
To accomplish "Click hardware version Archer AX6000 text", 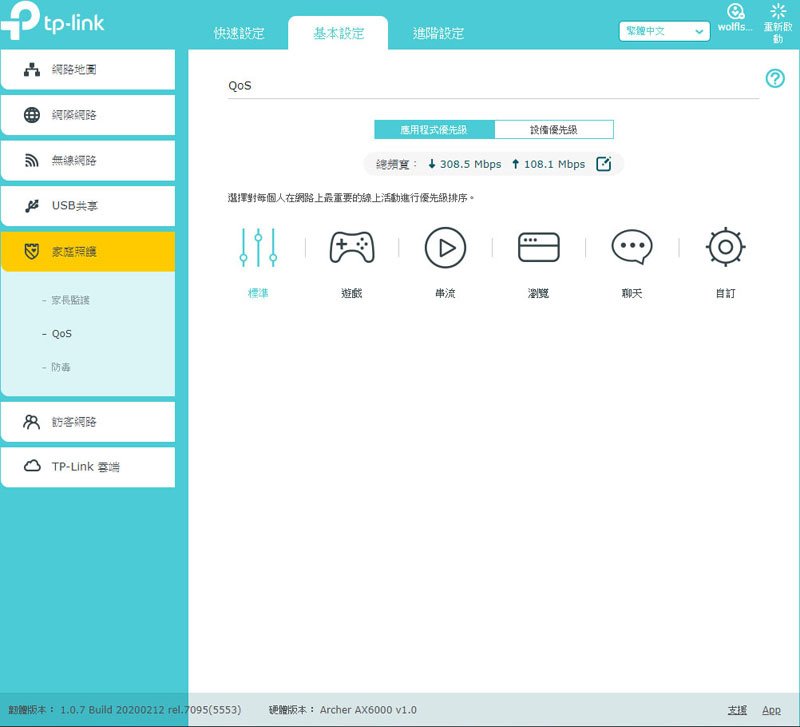I will click(368, 710).
